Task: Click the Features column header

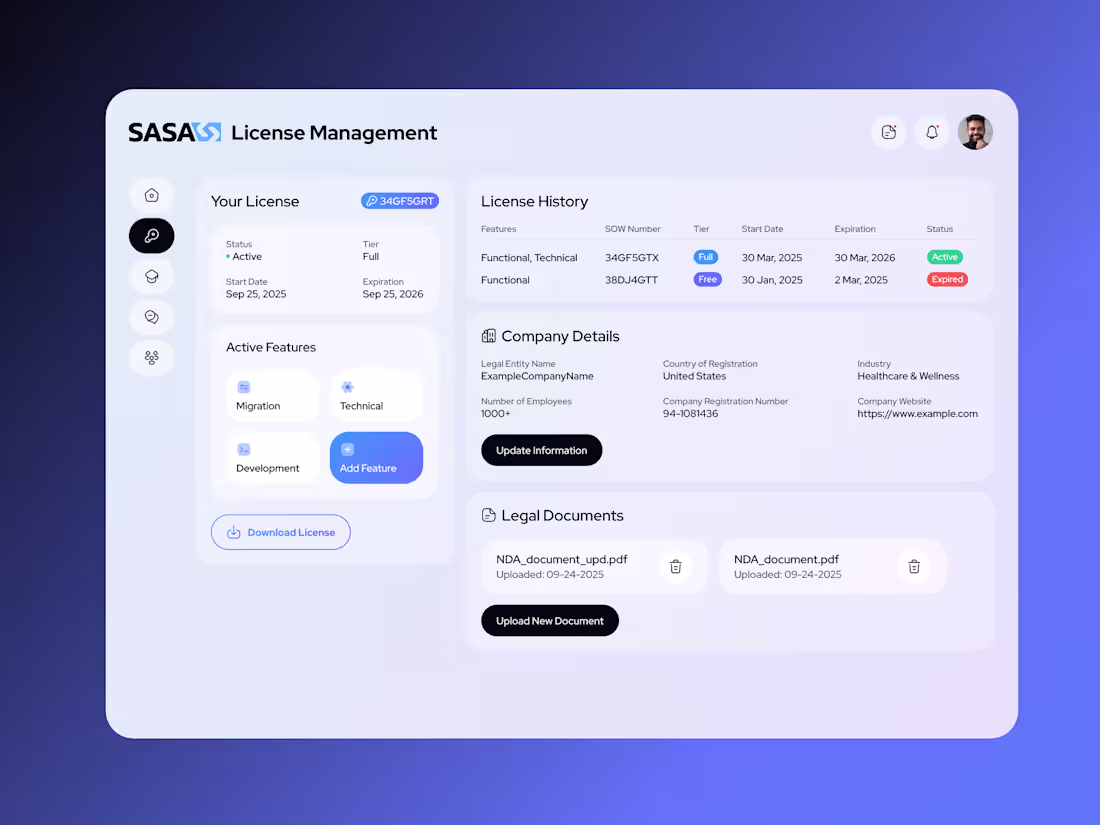Action: (499, 229)
